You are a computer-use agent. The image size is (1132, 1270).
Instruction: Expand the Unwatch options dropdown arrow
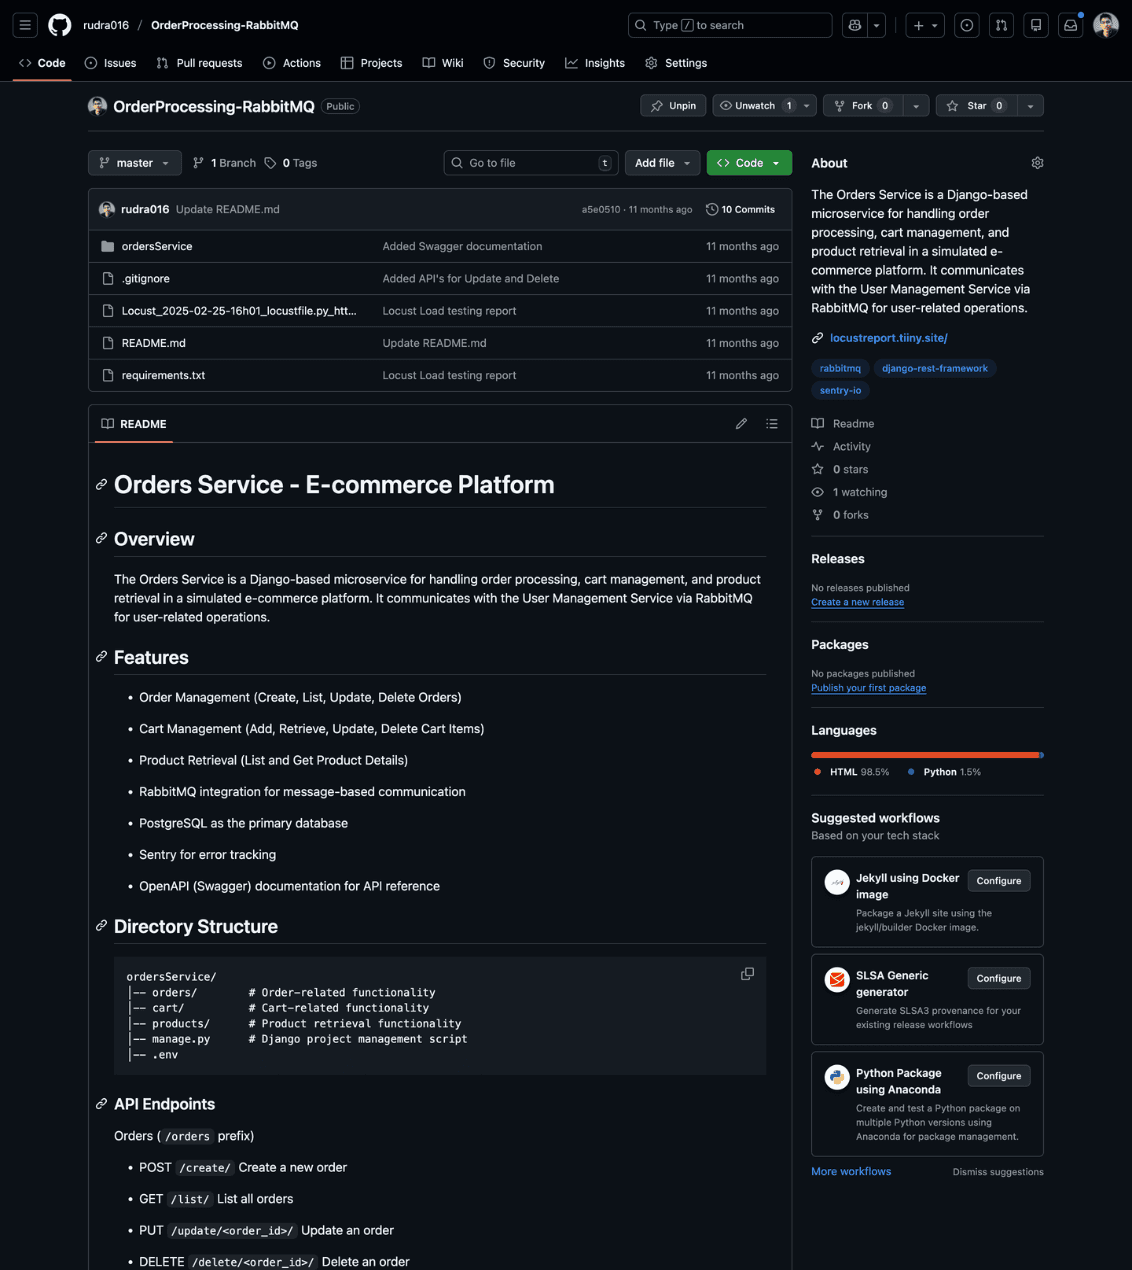(x=807, y=106)
